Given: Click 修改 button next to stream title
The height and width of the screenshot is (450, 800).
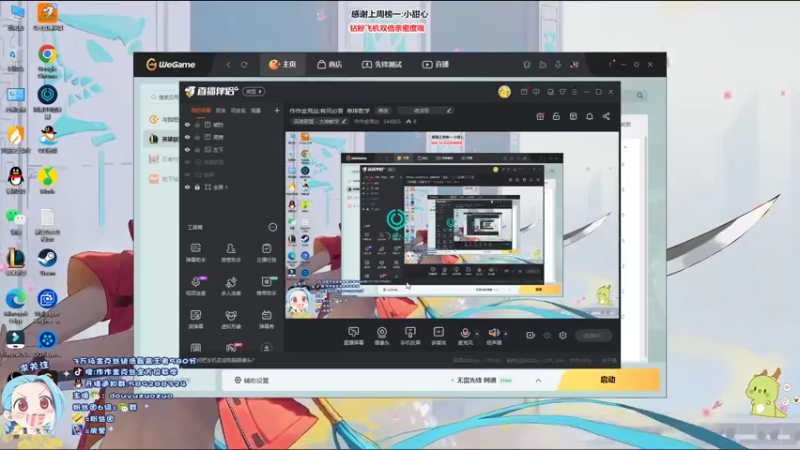Looking at the screenshot, I should 383,111.
